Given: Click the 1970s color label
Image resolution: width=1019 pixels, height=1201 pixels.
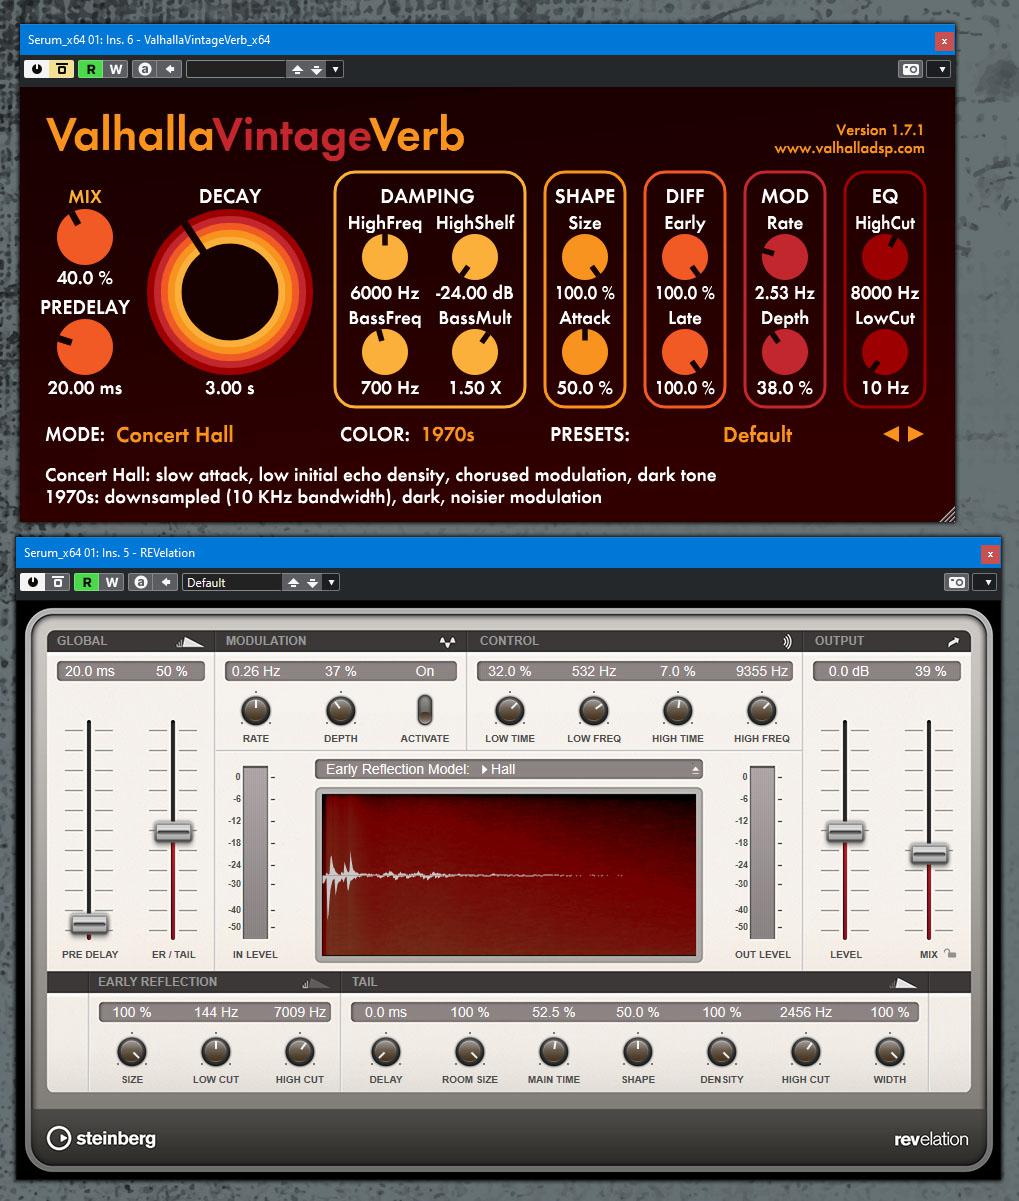Looking at the screenshot, I should [x=448, y=435].
